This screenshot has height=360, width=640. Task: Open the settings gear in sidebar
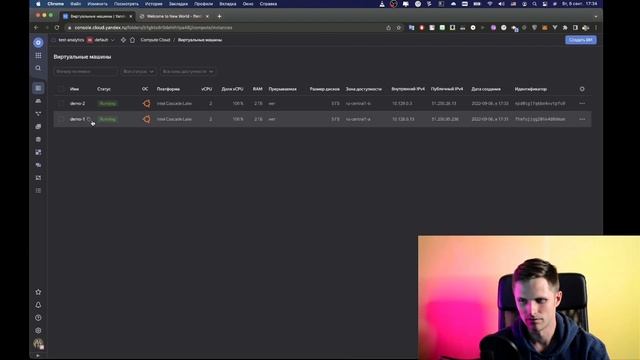38,330
